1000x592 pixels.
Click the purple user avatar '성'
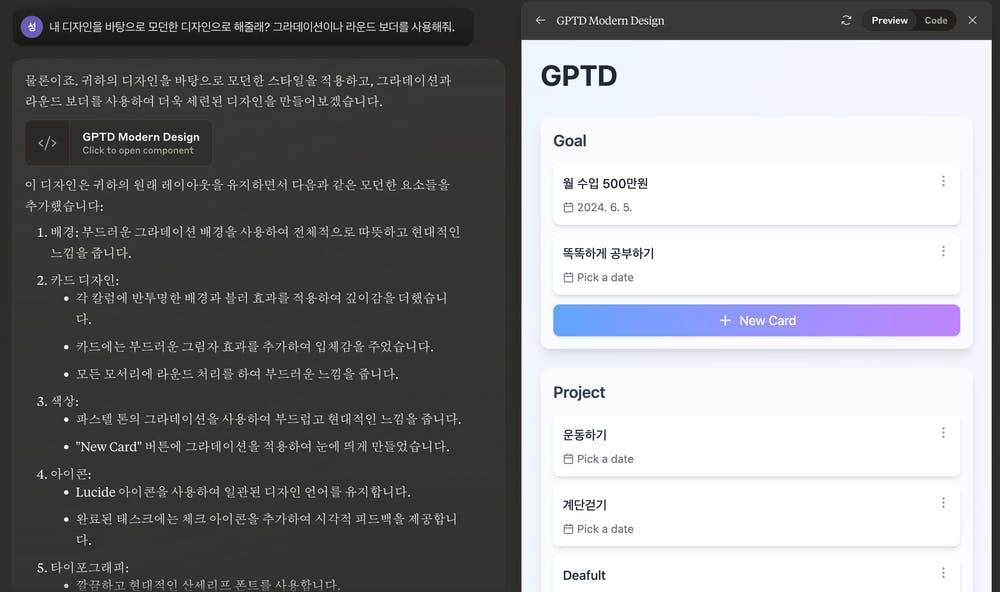point(32,27)
